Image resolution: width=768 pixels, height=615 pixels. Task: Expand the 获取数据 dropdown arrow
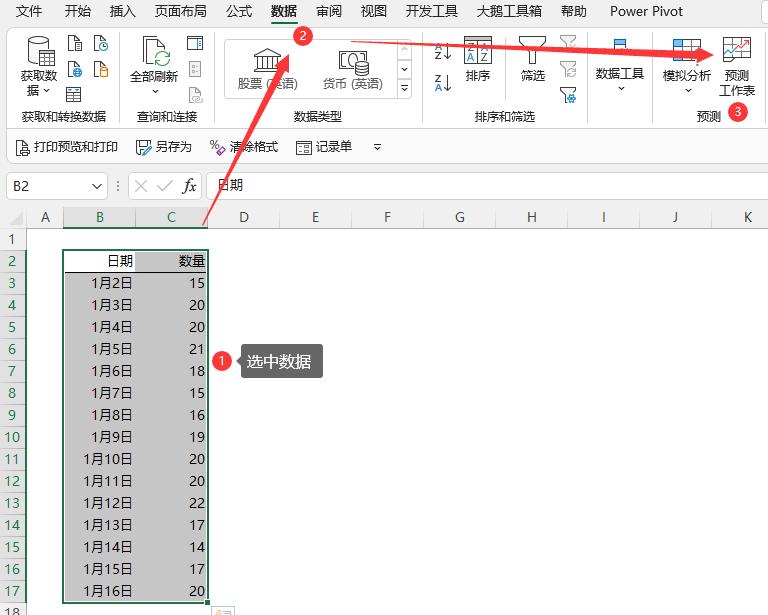[47, 91]
